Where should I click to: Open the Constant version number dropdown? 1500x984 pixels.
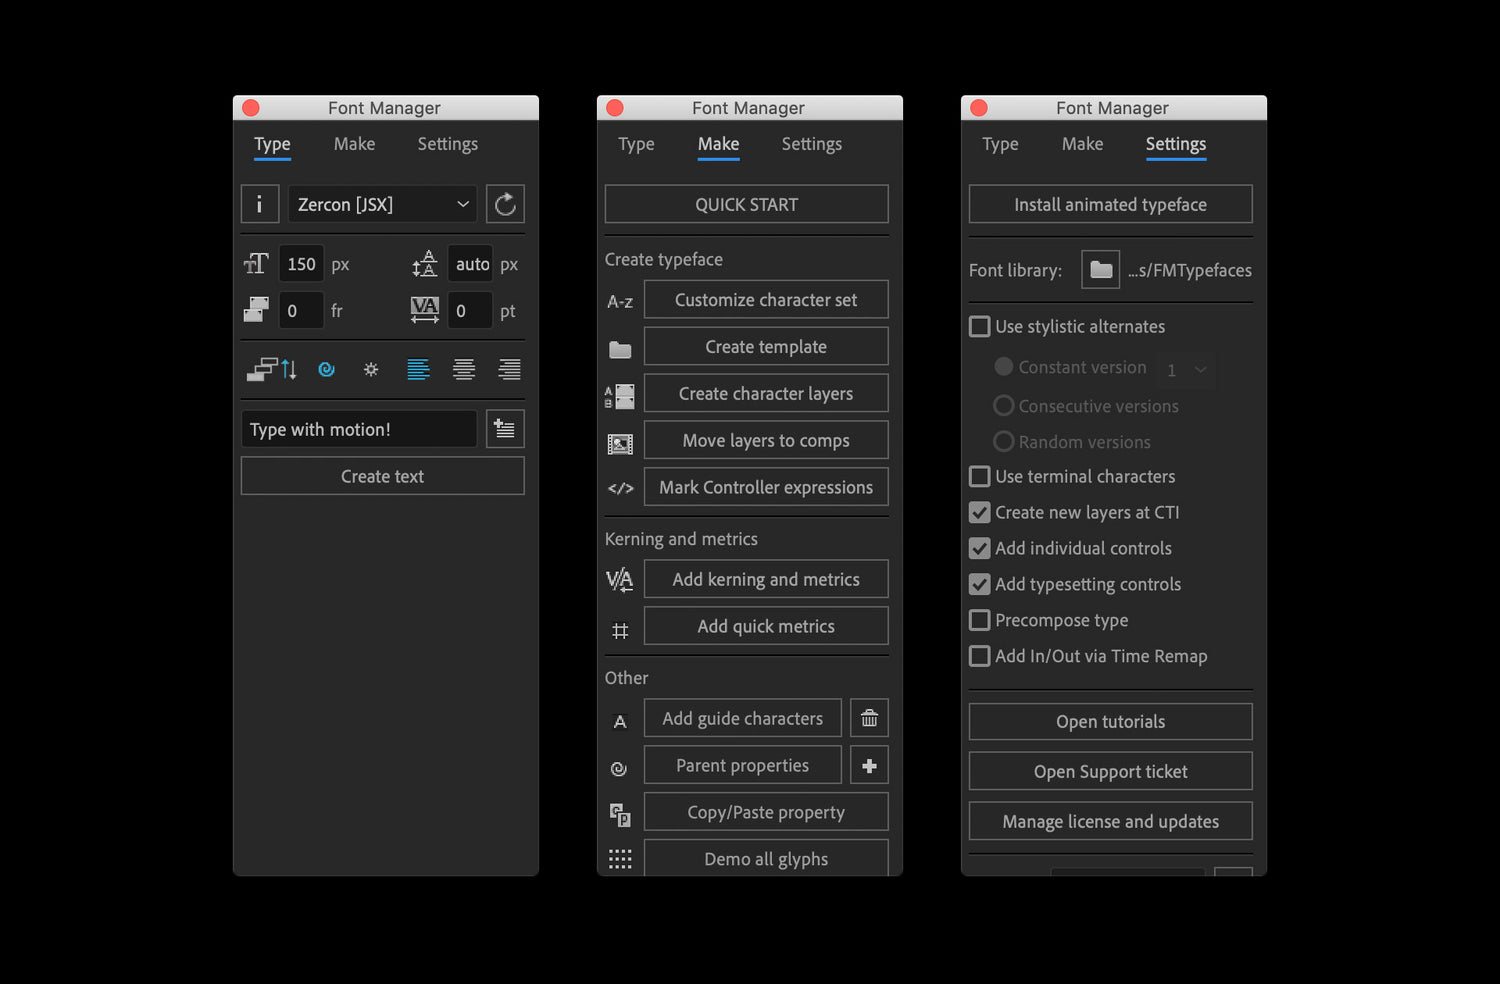(1185, 368)
